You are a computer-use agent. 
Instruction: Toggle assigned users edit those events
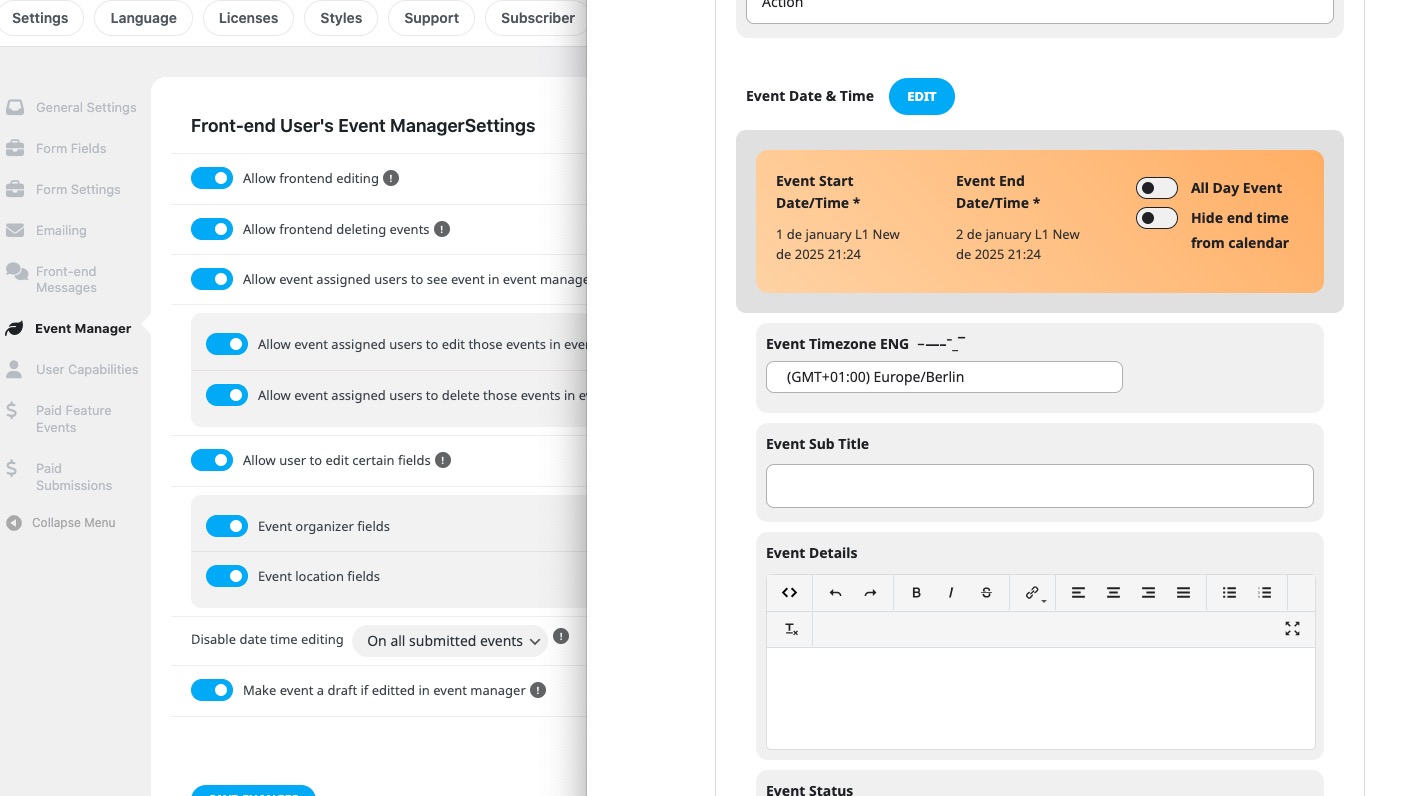(x=227, y=344)
